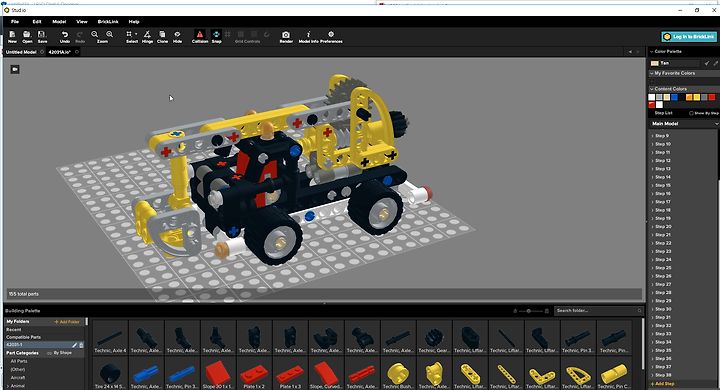Switch to the Untitled Model tab
This screenshot has width=720, height=390.
21,52
